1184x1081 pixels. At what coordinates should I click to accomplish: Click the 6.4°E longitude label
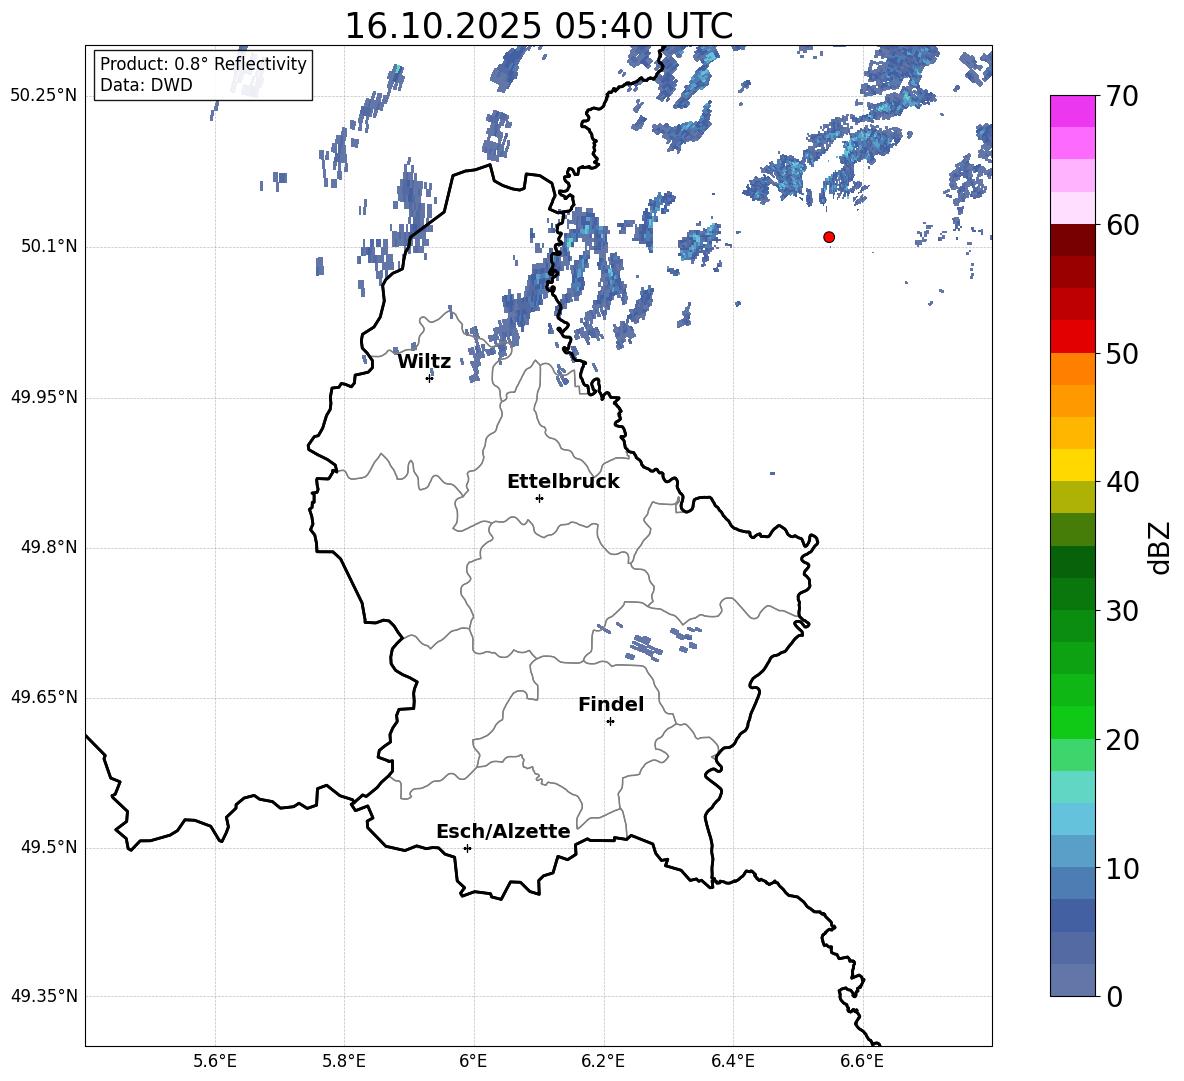732,1061
